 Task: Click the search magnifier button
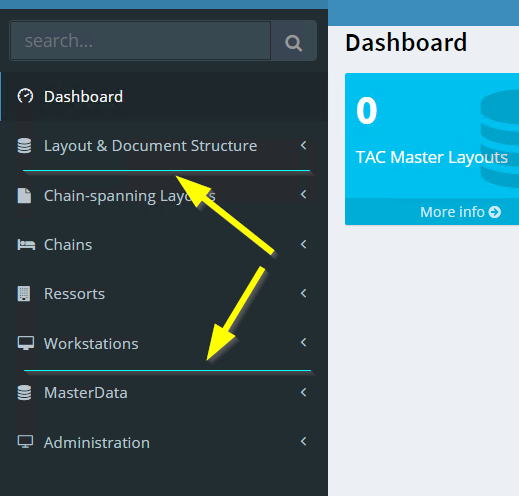pos(294,41)
